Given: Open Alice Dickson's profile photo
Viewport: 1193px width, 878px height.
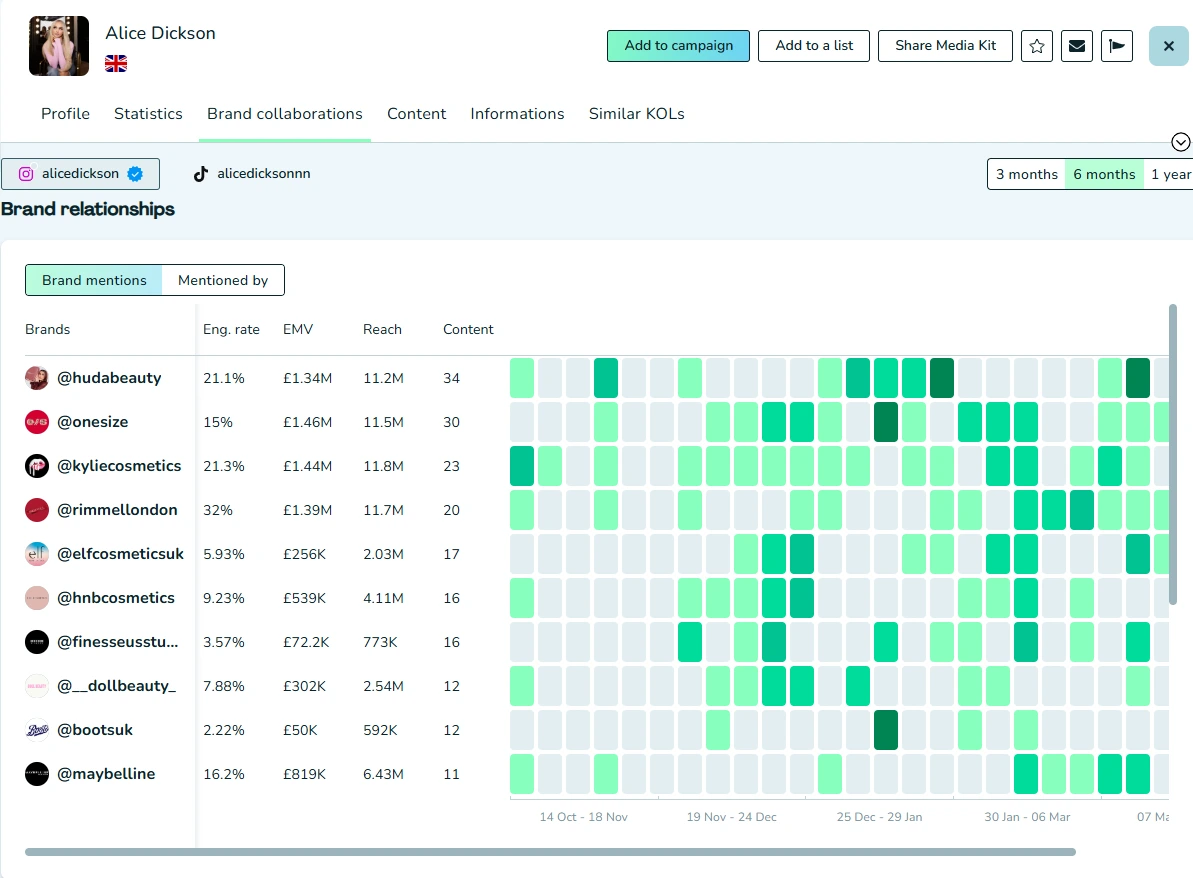Looking at the screenshot, I should coord(59,46).
